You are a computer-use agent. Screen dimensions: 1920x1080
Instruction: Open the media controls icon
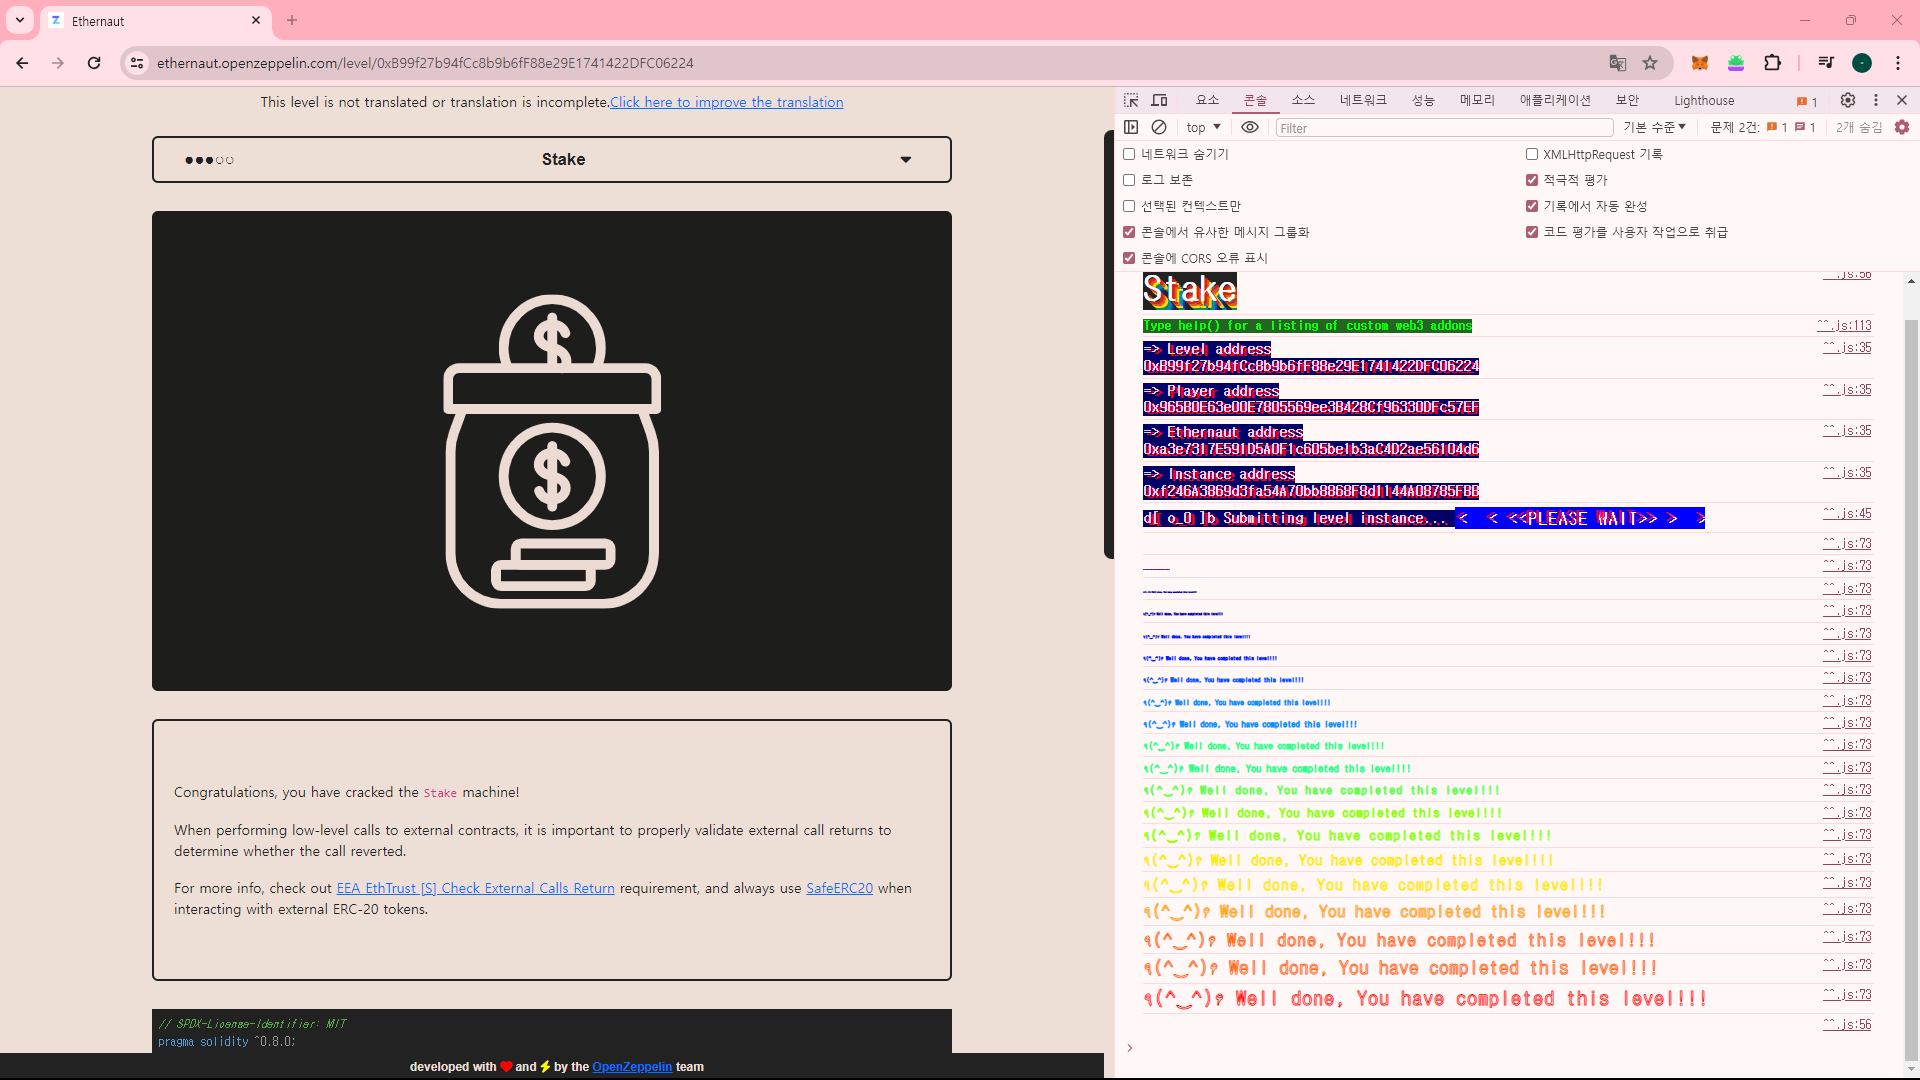1826,63
